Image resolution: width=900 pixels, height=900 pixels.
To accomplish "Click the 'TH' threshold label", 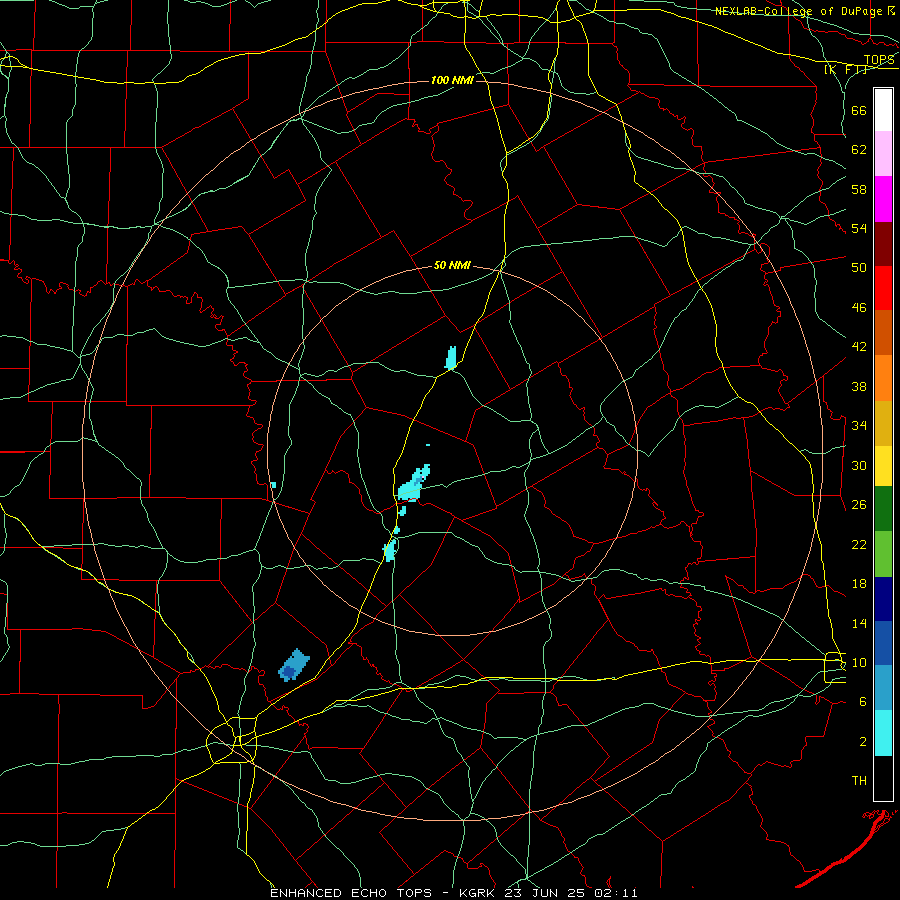I will pyautogui.click(x=859, y=781).
